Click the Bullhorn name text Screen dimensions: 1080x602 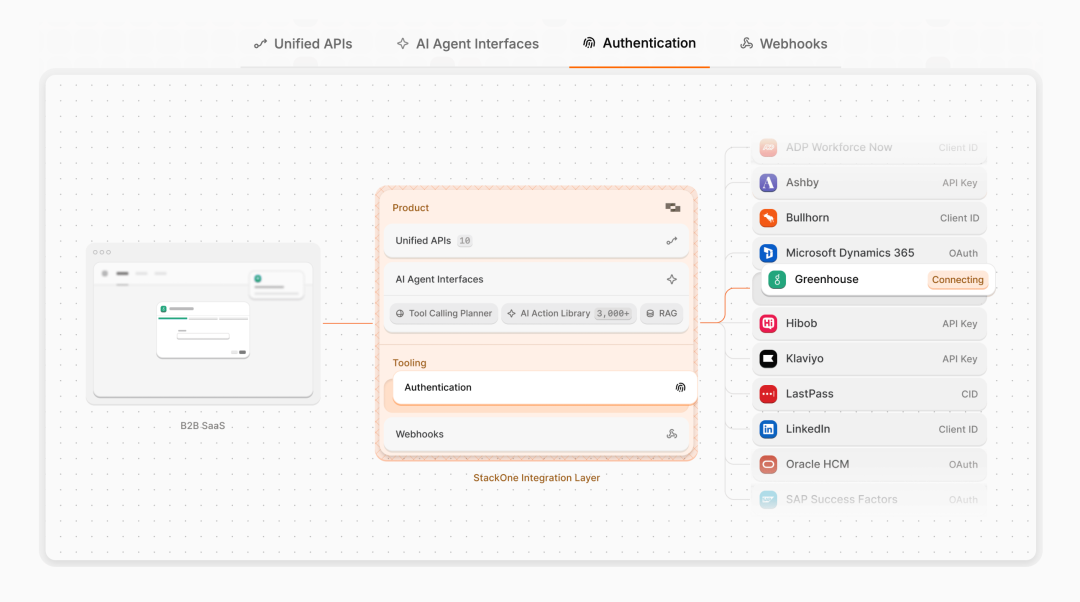pyautogui.click(x=807, y=218)
